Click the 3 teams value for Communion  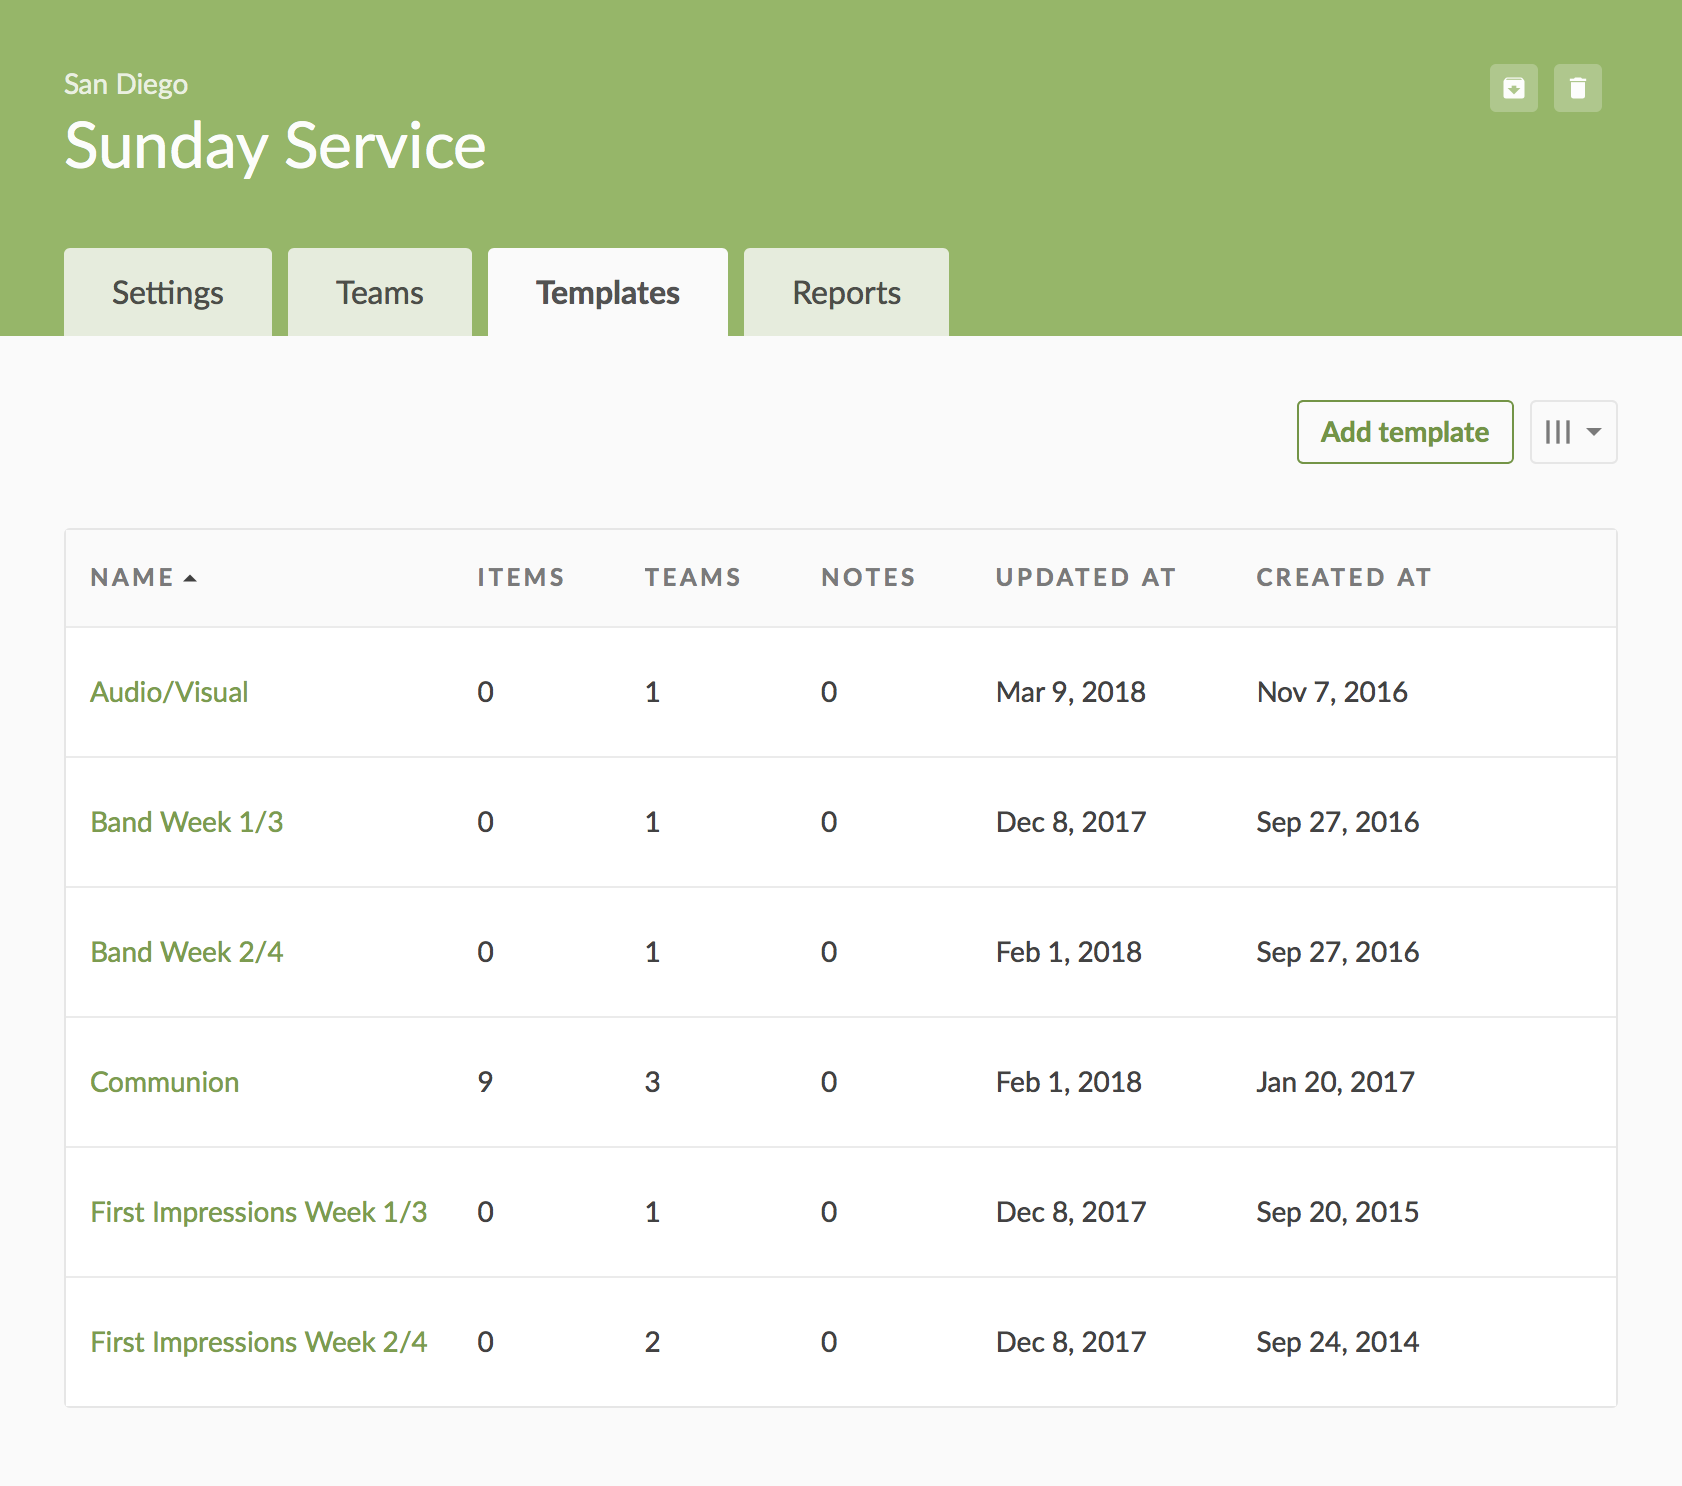(652, 1082)
